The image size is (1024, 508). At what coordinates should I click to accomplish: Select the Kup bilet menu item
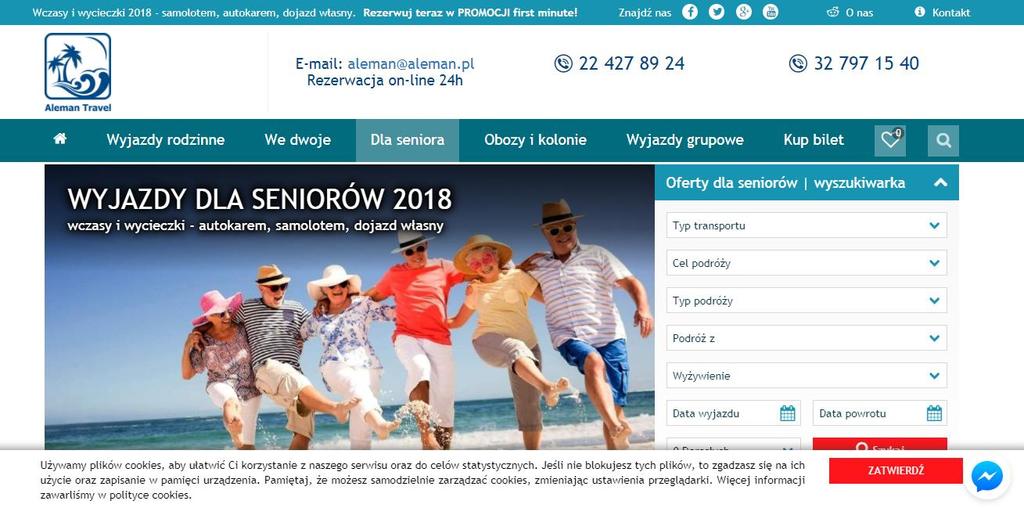pos(814,140)
